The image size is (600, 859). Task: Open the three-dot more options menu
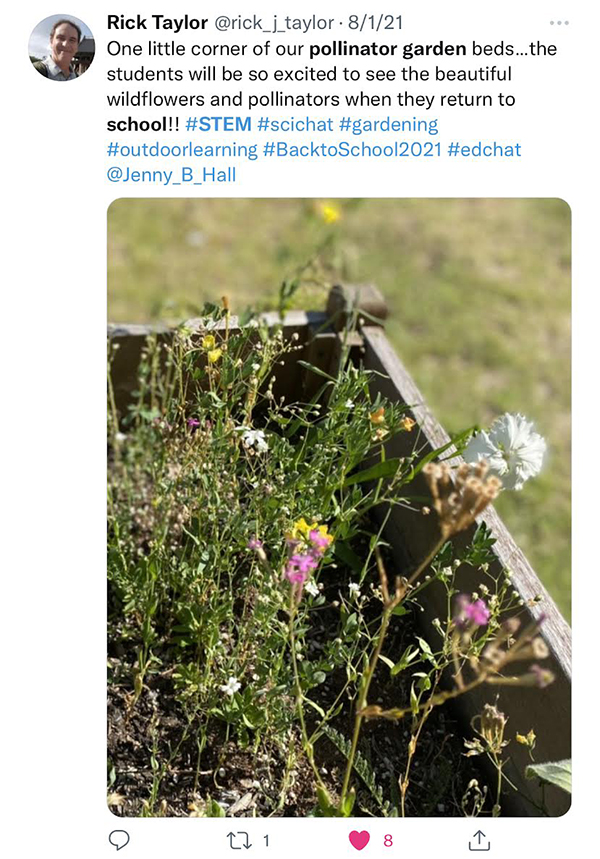[x=559, y=23]
